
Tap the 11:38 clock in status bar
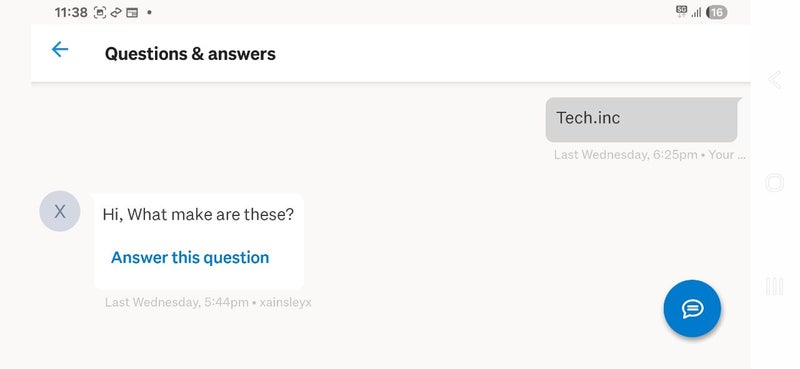[71, 12]
